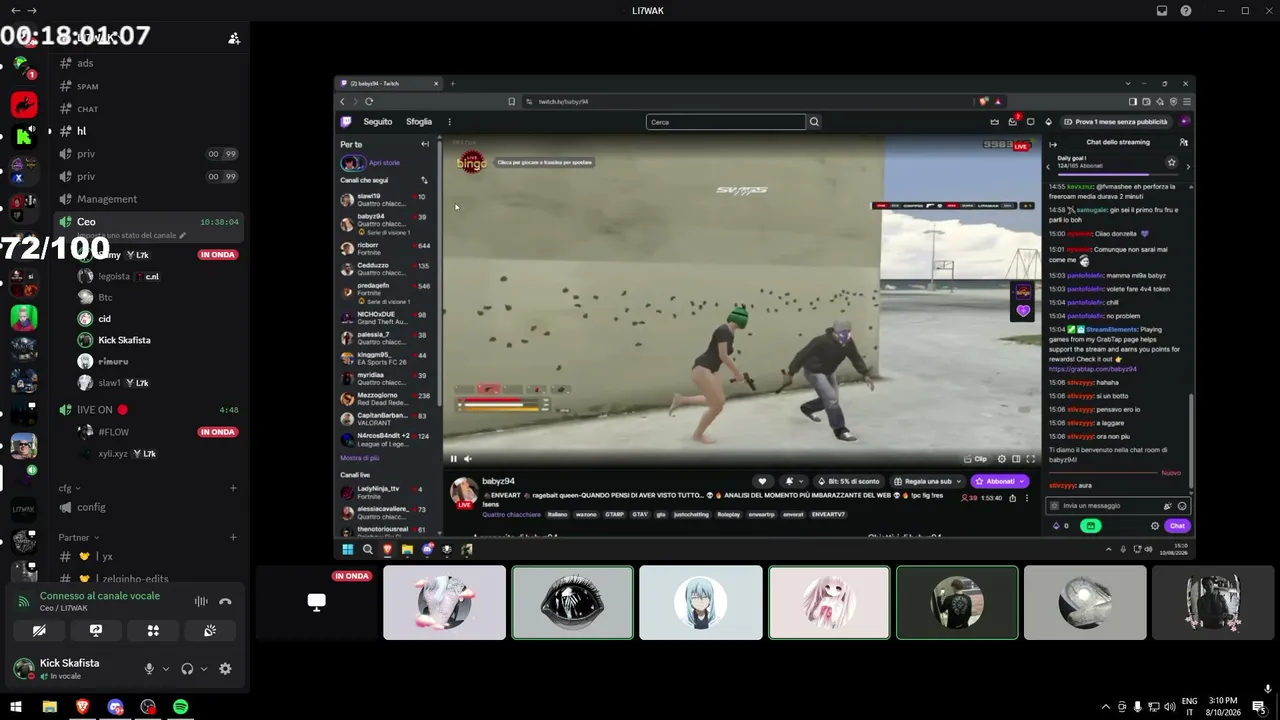Click the Twitch search magnifier button

[814, 122]
